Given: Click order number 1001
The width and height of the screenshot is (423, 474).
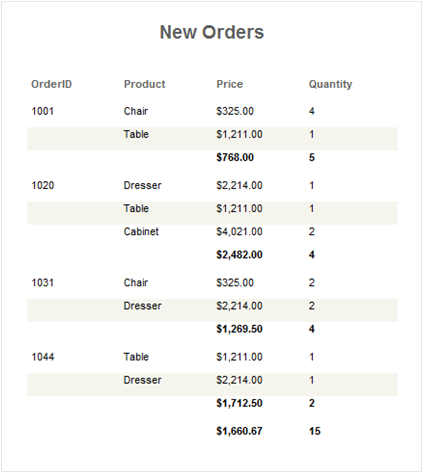Looking at the screenshot, I should (x=42, y=111).
